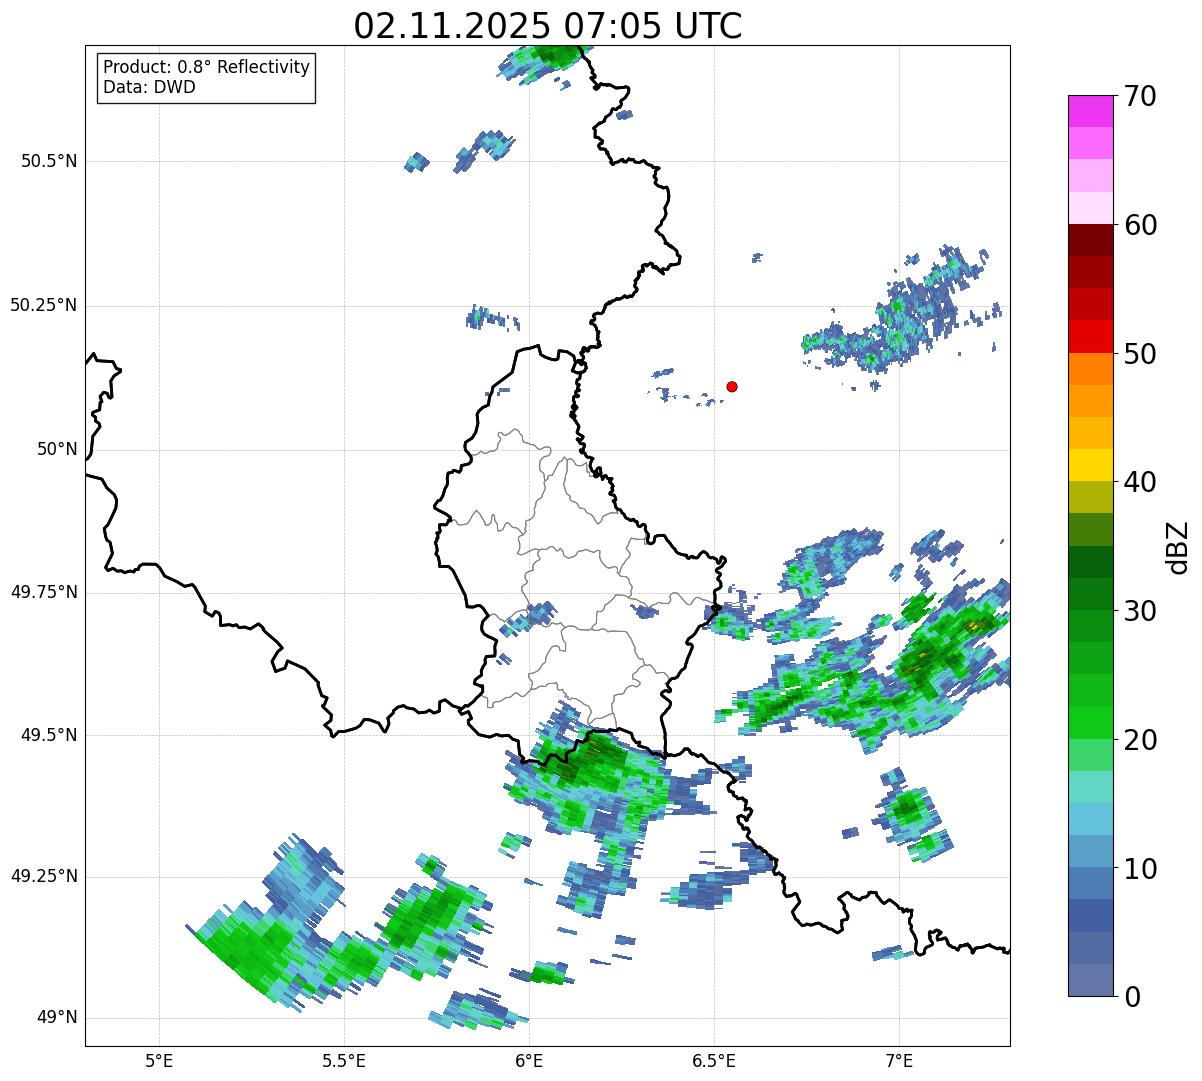Click the colorbar 30 tick label
This screenshot has width=1202, height=1081.
pos(1140,611)
